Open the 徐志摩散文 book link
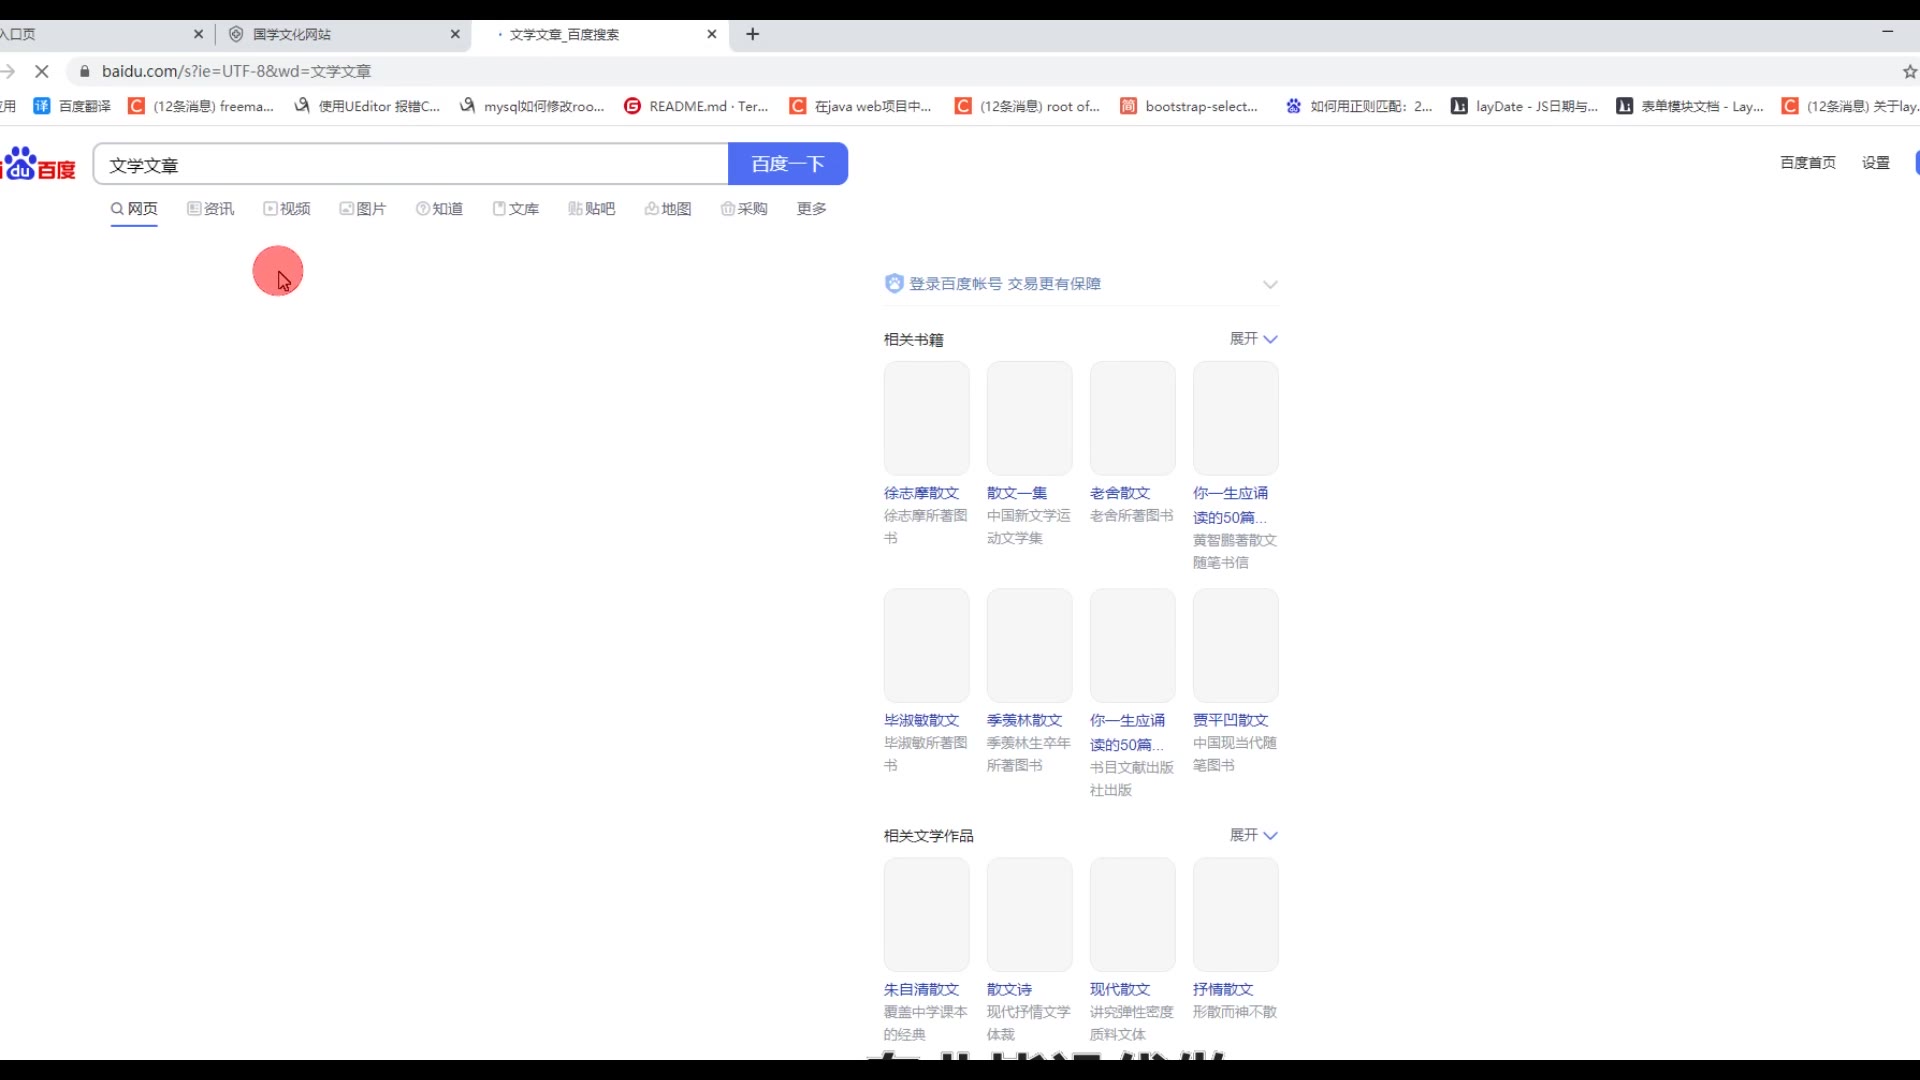 click(x=922, y=493)
